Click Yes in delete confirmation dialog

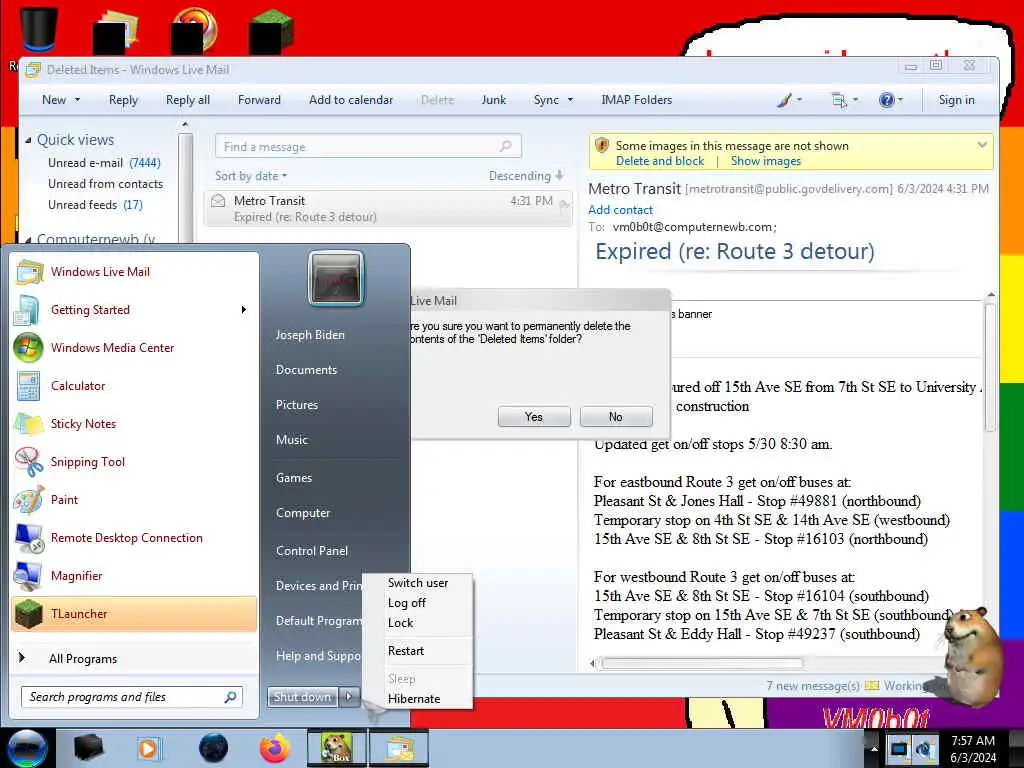[534, 417]
